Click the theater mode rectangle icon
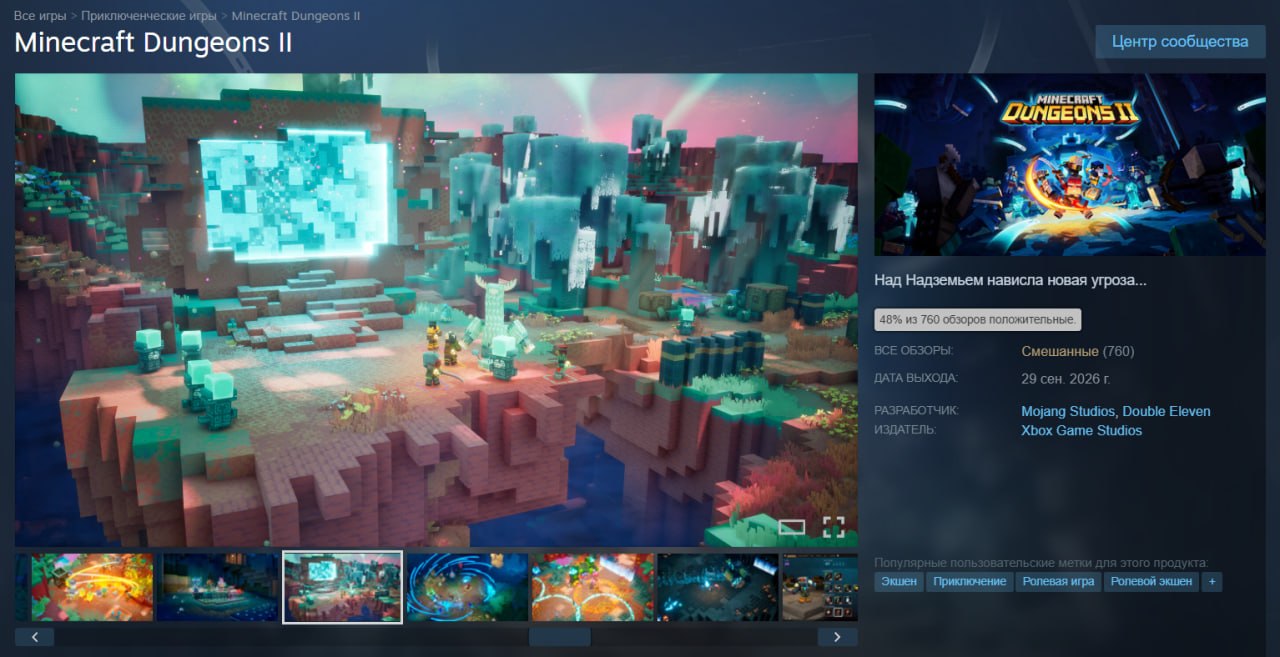Screen dimensions: 1280x657 pos(792,527)
